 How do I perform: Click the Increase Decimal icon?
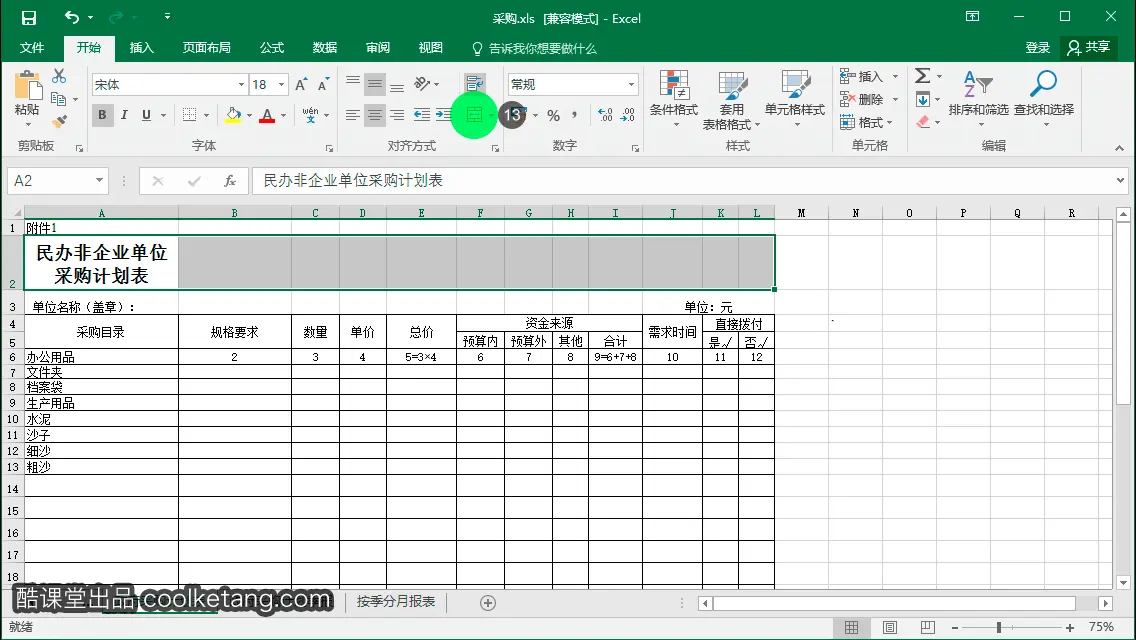tap(605, 115)
